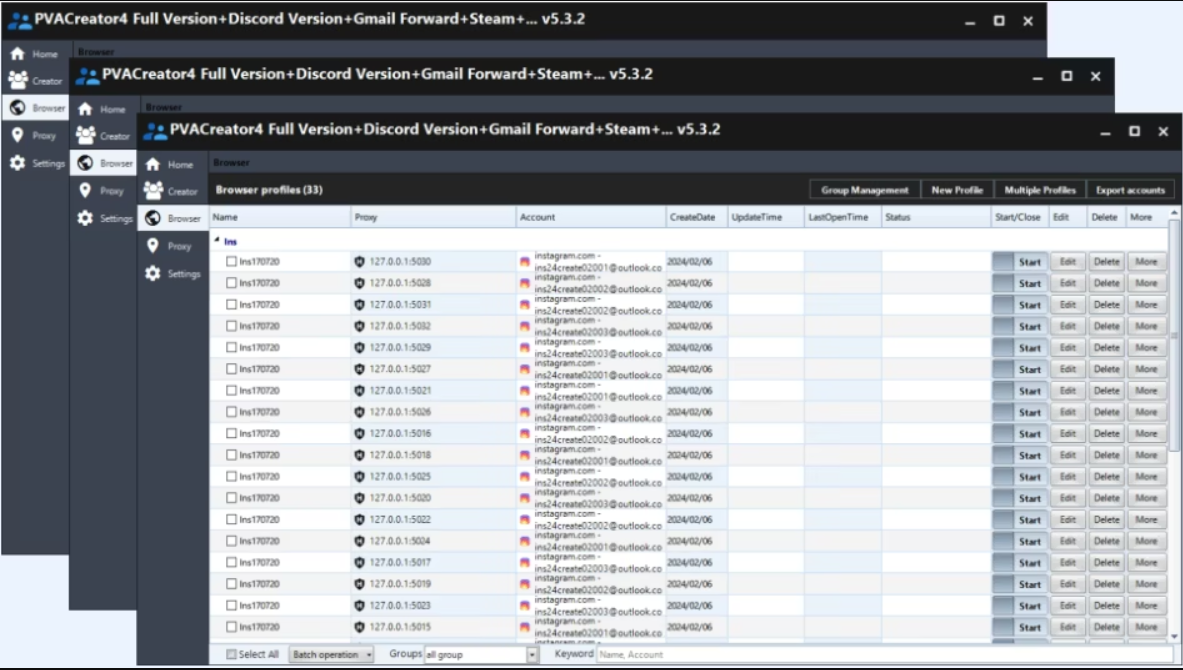
Task: Open Creator in the rearmost window sidebar
Action: [x=35, y=81]
